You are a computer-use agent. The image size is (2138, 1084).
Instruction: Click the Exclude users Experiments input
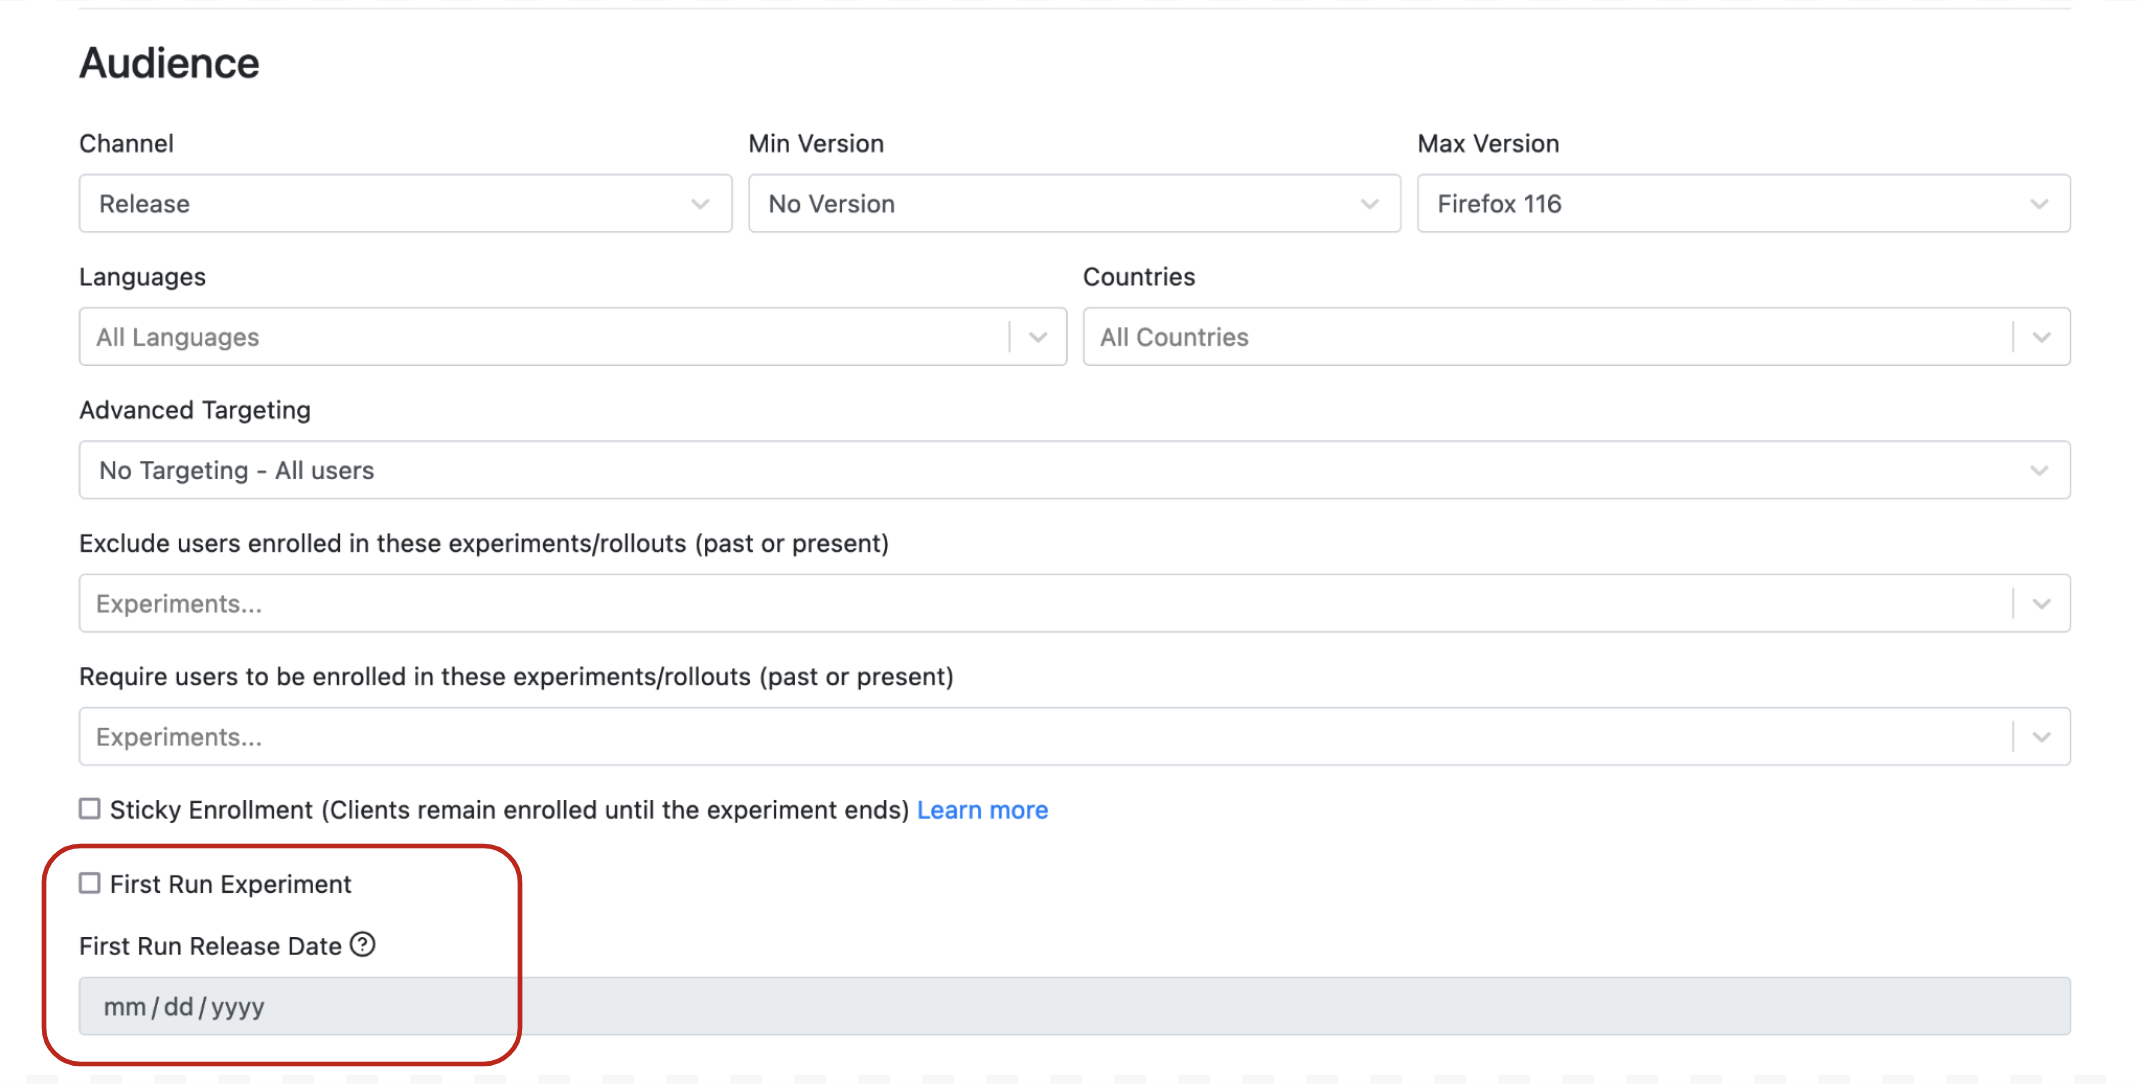1046,604
